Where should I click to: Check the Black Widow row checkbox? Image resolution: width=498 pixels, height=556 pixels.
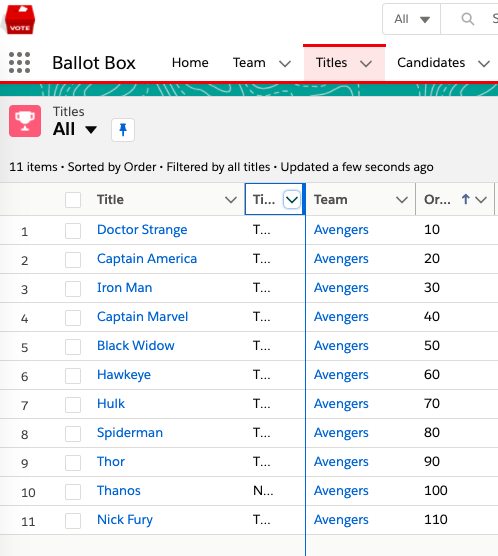pyautogui.click(x=73, y=346)
